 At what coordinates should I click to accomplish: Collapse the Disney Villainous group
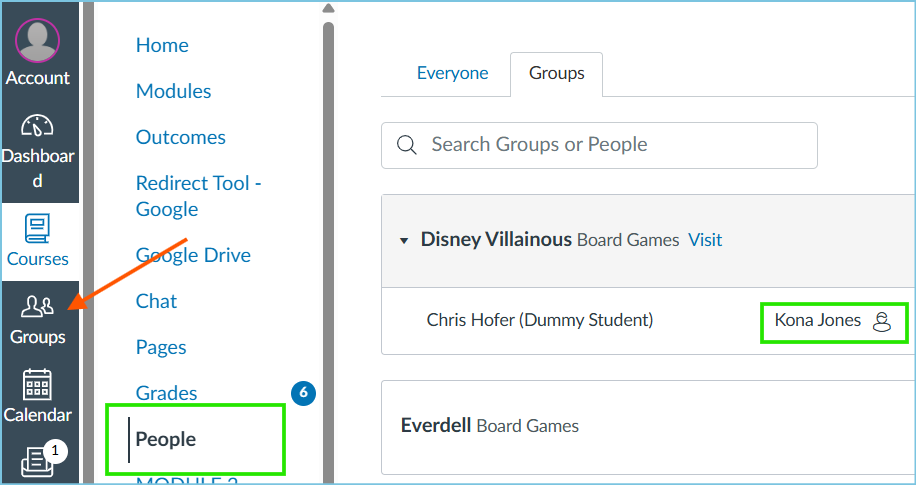[x=404, y=241]
